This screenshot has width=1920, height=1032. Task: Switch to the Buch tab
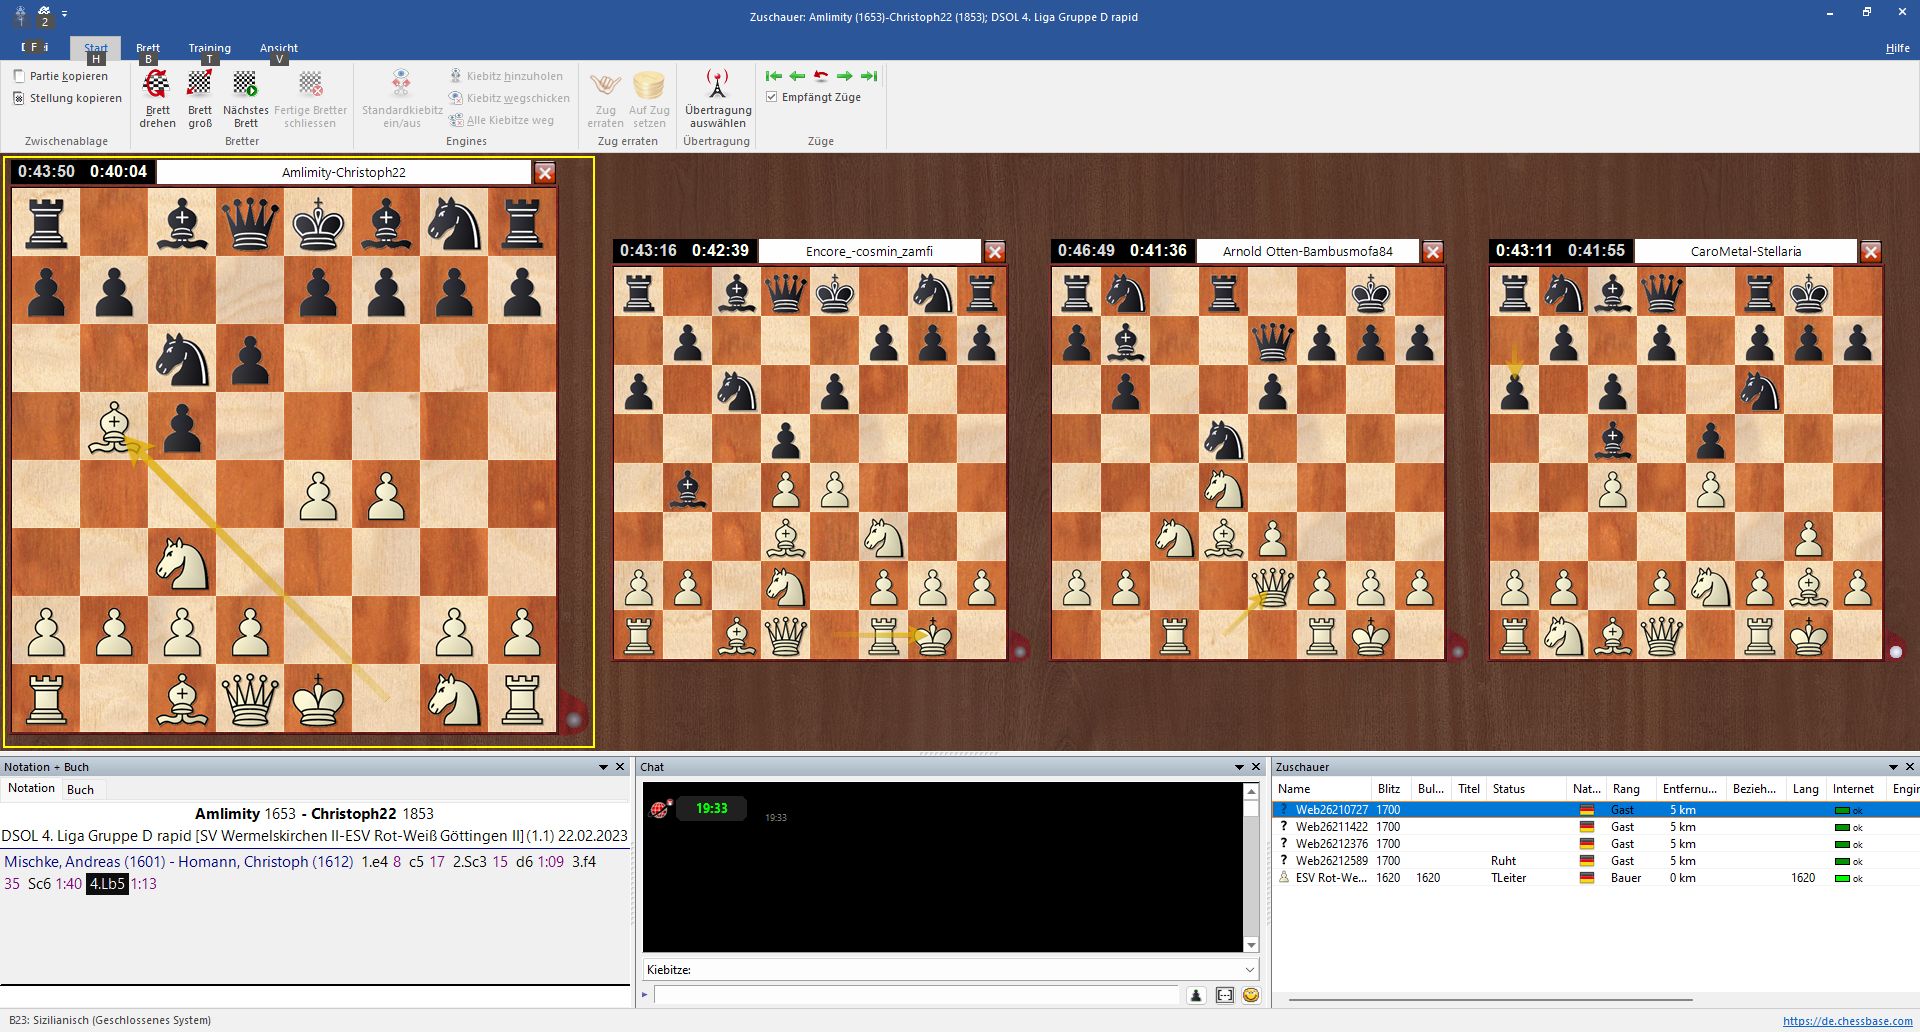(80, 789)
